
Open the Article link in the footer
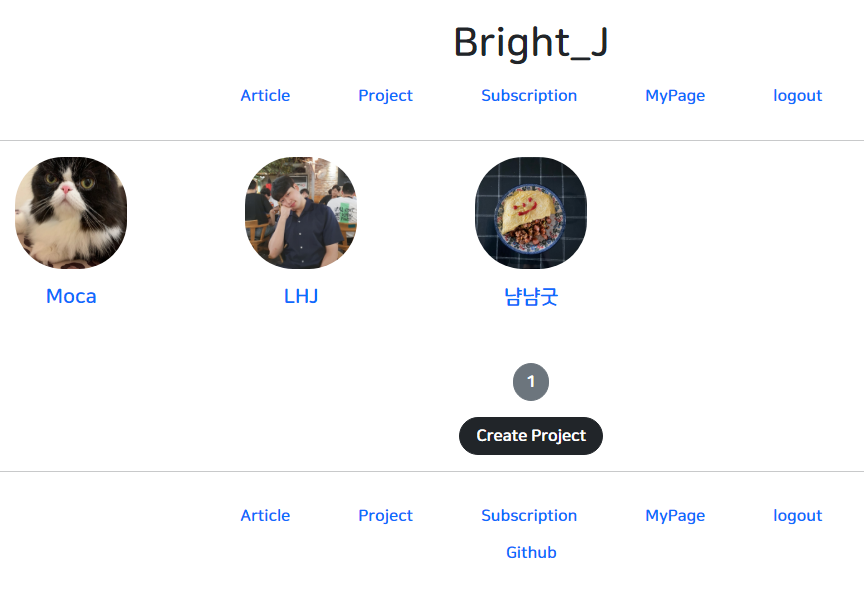pos(264,515)
